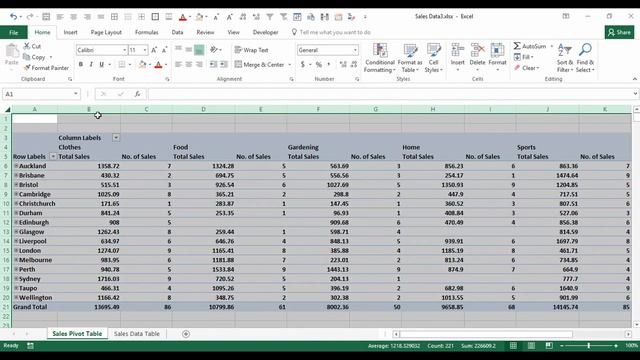Toggle Italic formatting
Image resolution: width=640 pixels, height=360 pixels.
click(91, 64)
